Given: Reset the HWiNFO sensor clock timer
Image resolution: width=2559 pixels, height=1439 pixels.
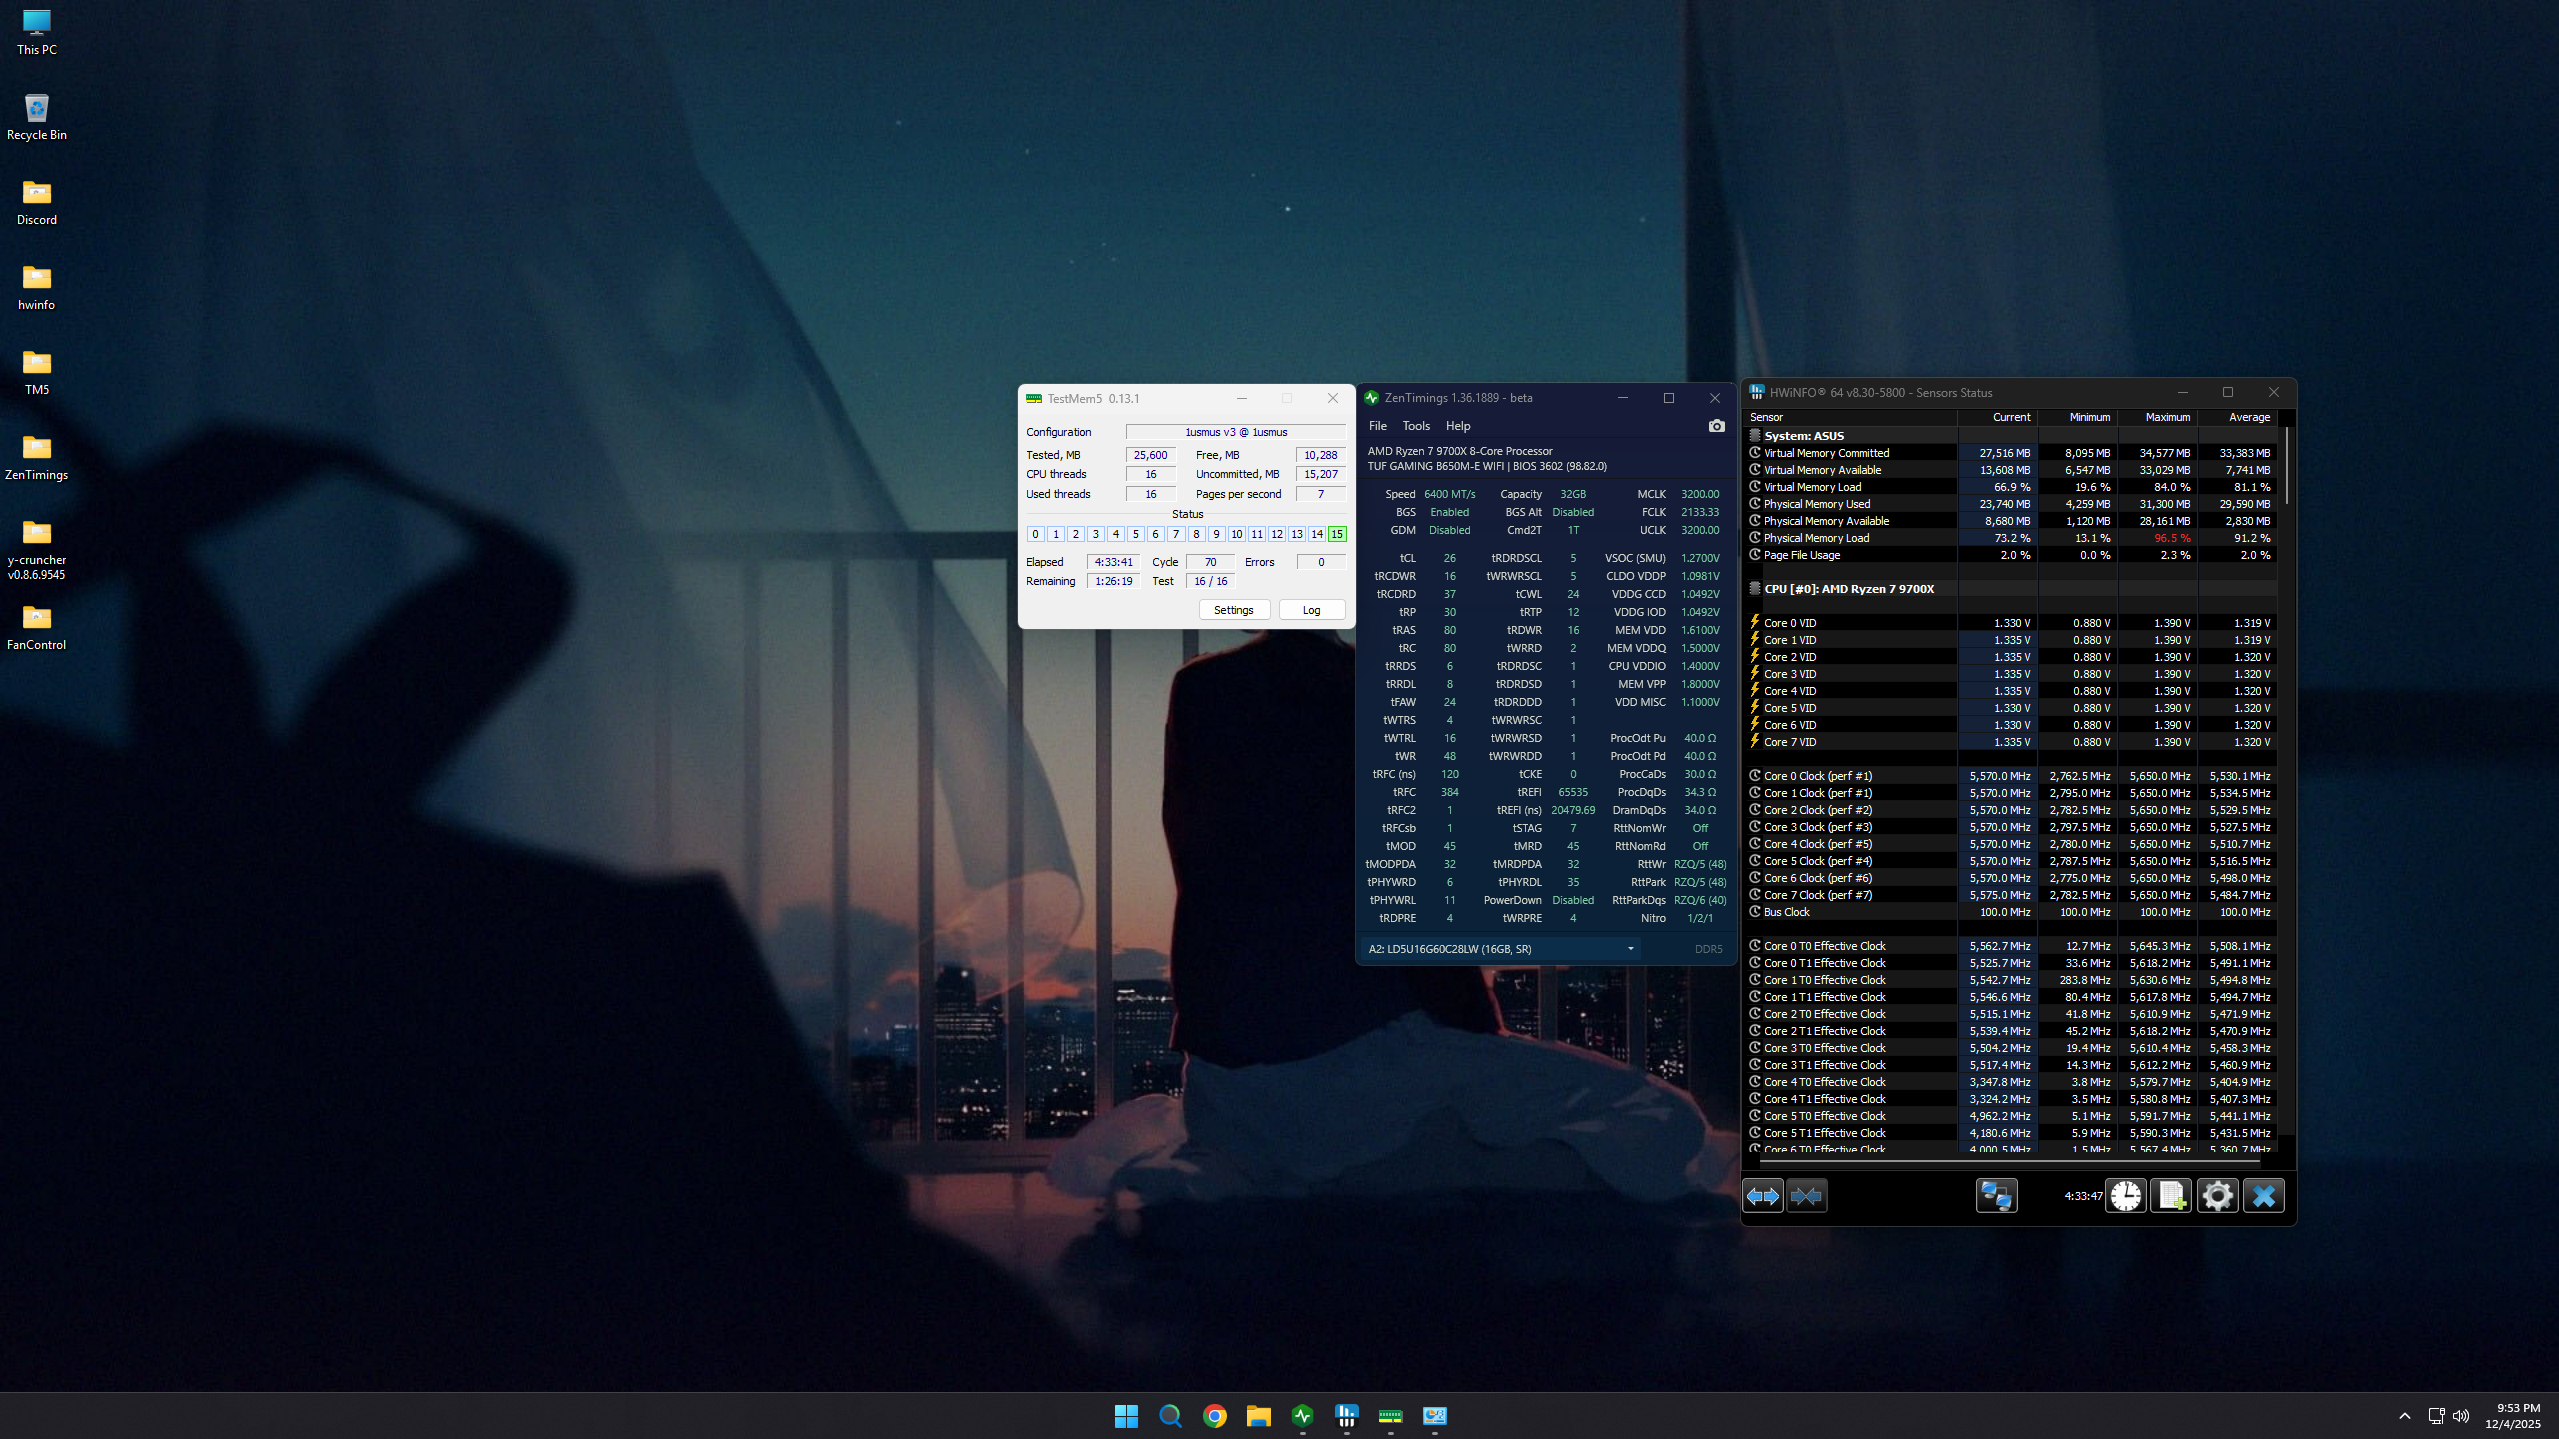Looking at the screenshot, I should tap(2126, 1196).
